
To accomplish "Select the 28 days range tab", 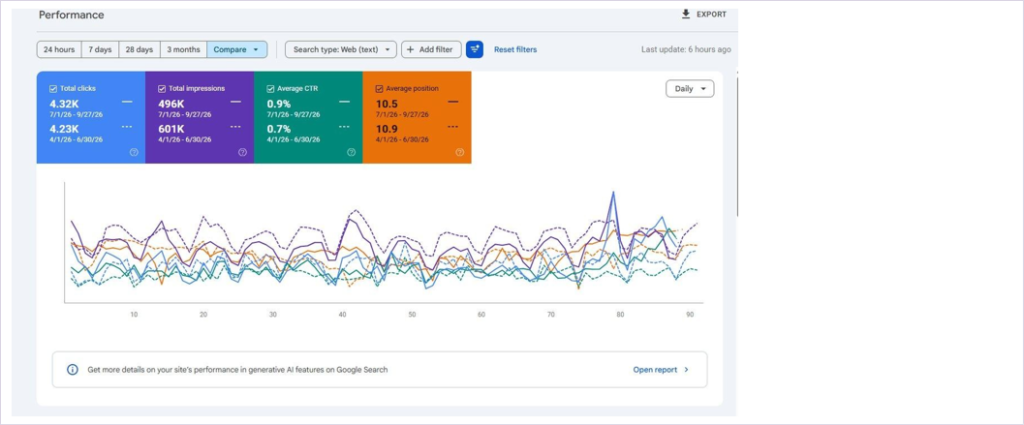I will (139, 49).
